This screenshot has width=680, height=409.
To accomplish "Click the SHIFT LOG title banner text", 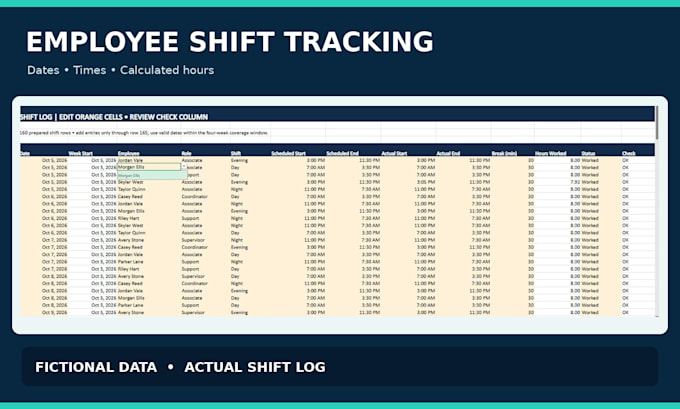I will [x=114, y=117].
